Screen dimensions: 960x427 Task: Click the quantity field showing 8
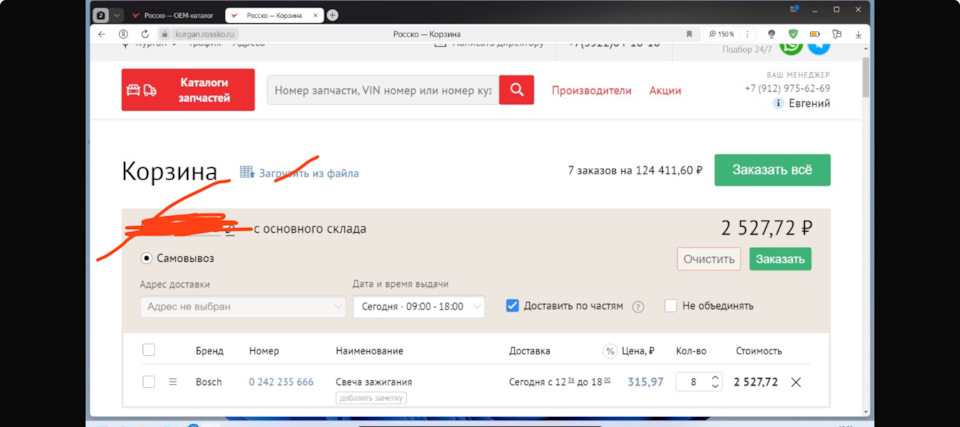(693, 382)
